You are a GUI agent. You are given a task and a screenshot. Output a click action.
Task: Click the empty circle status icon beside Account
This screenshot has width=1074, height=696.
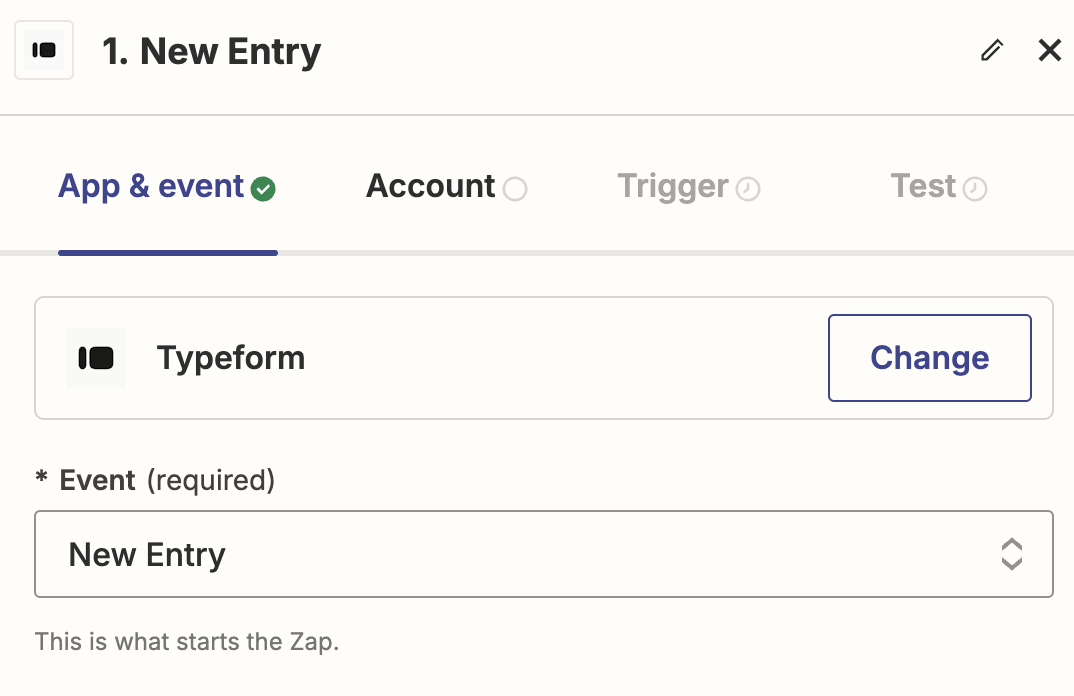coord(515,188)
